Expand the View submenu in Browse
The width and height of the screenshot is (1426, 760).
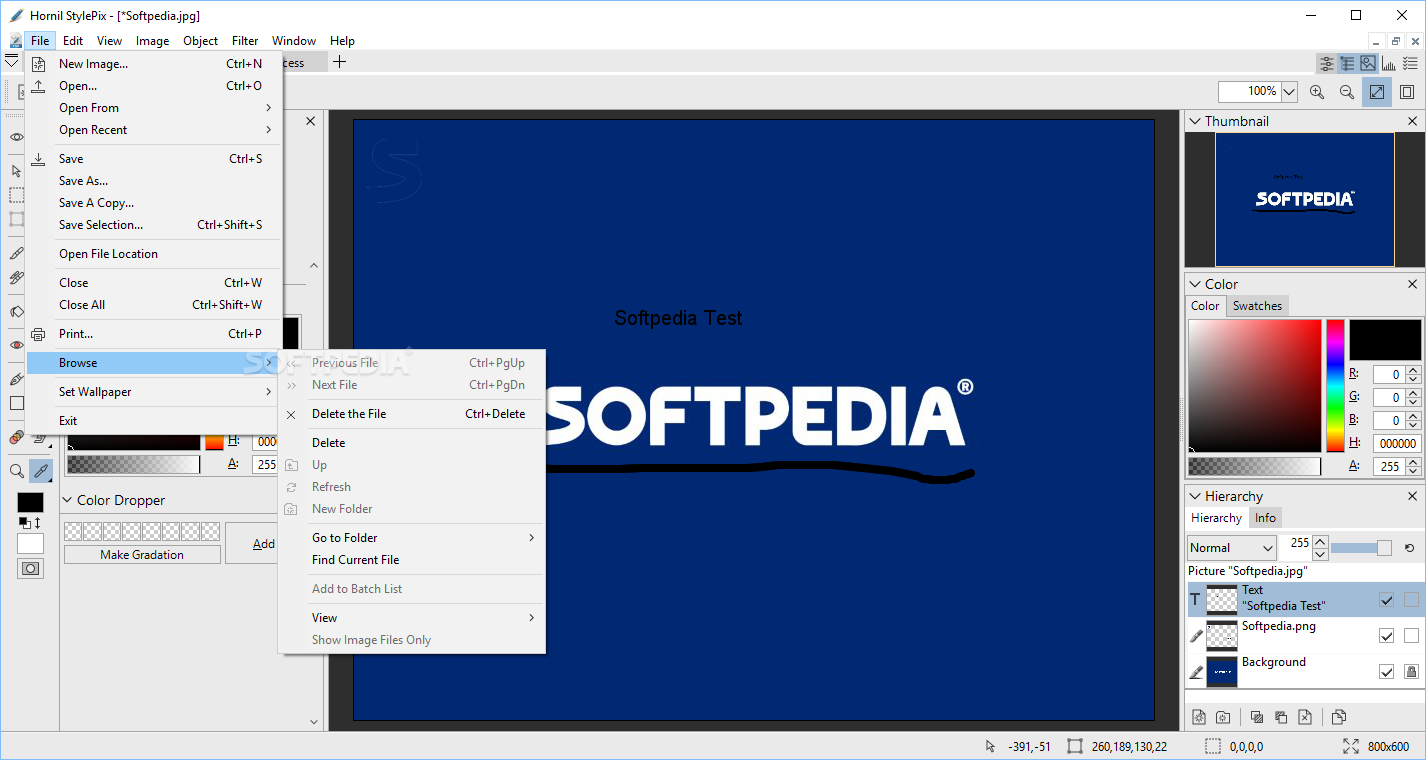[412, 618]
